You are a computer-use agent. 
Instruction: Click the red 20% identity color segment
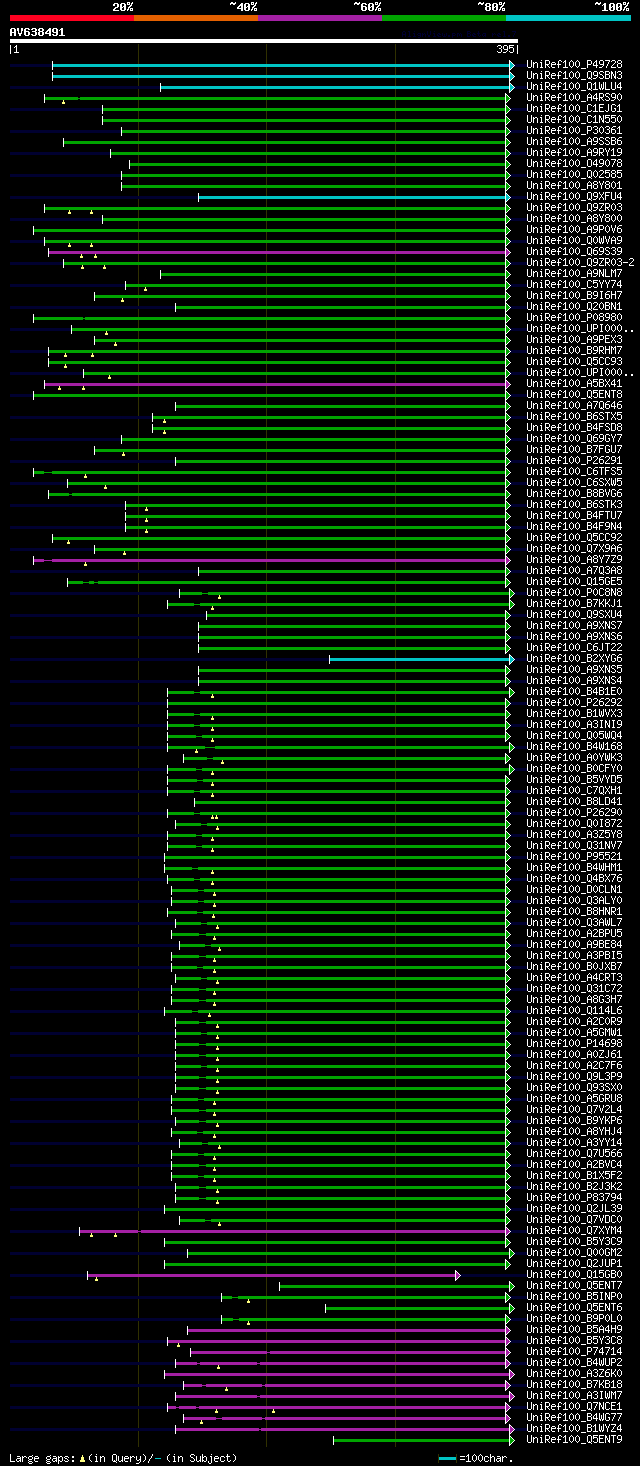click(72, 18)
